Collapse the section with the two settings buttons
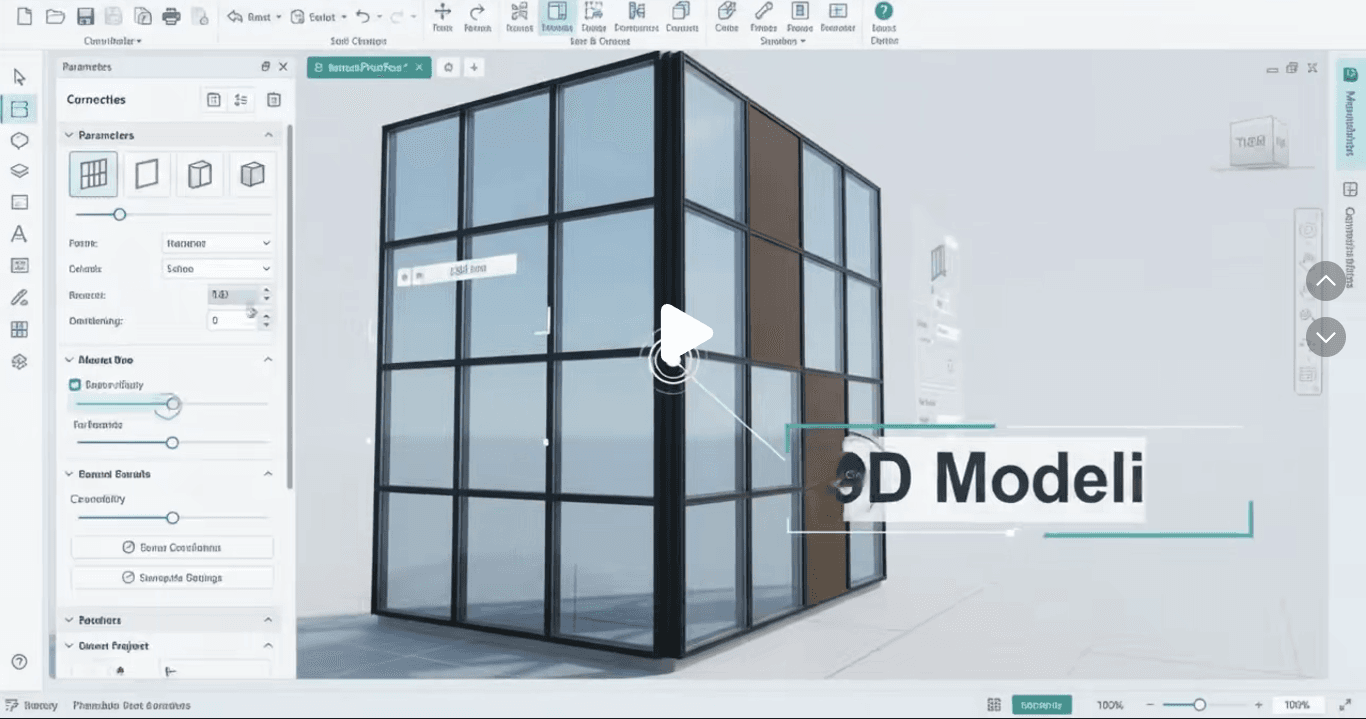This screenshot has height=719, width=1366. coord(268,474)
